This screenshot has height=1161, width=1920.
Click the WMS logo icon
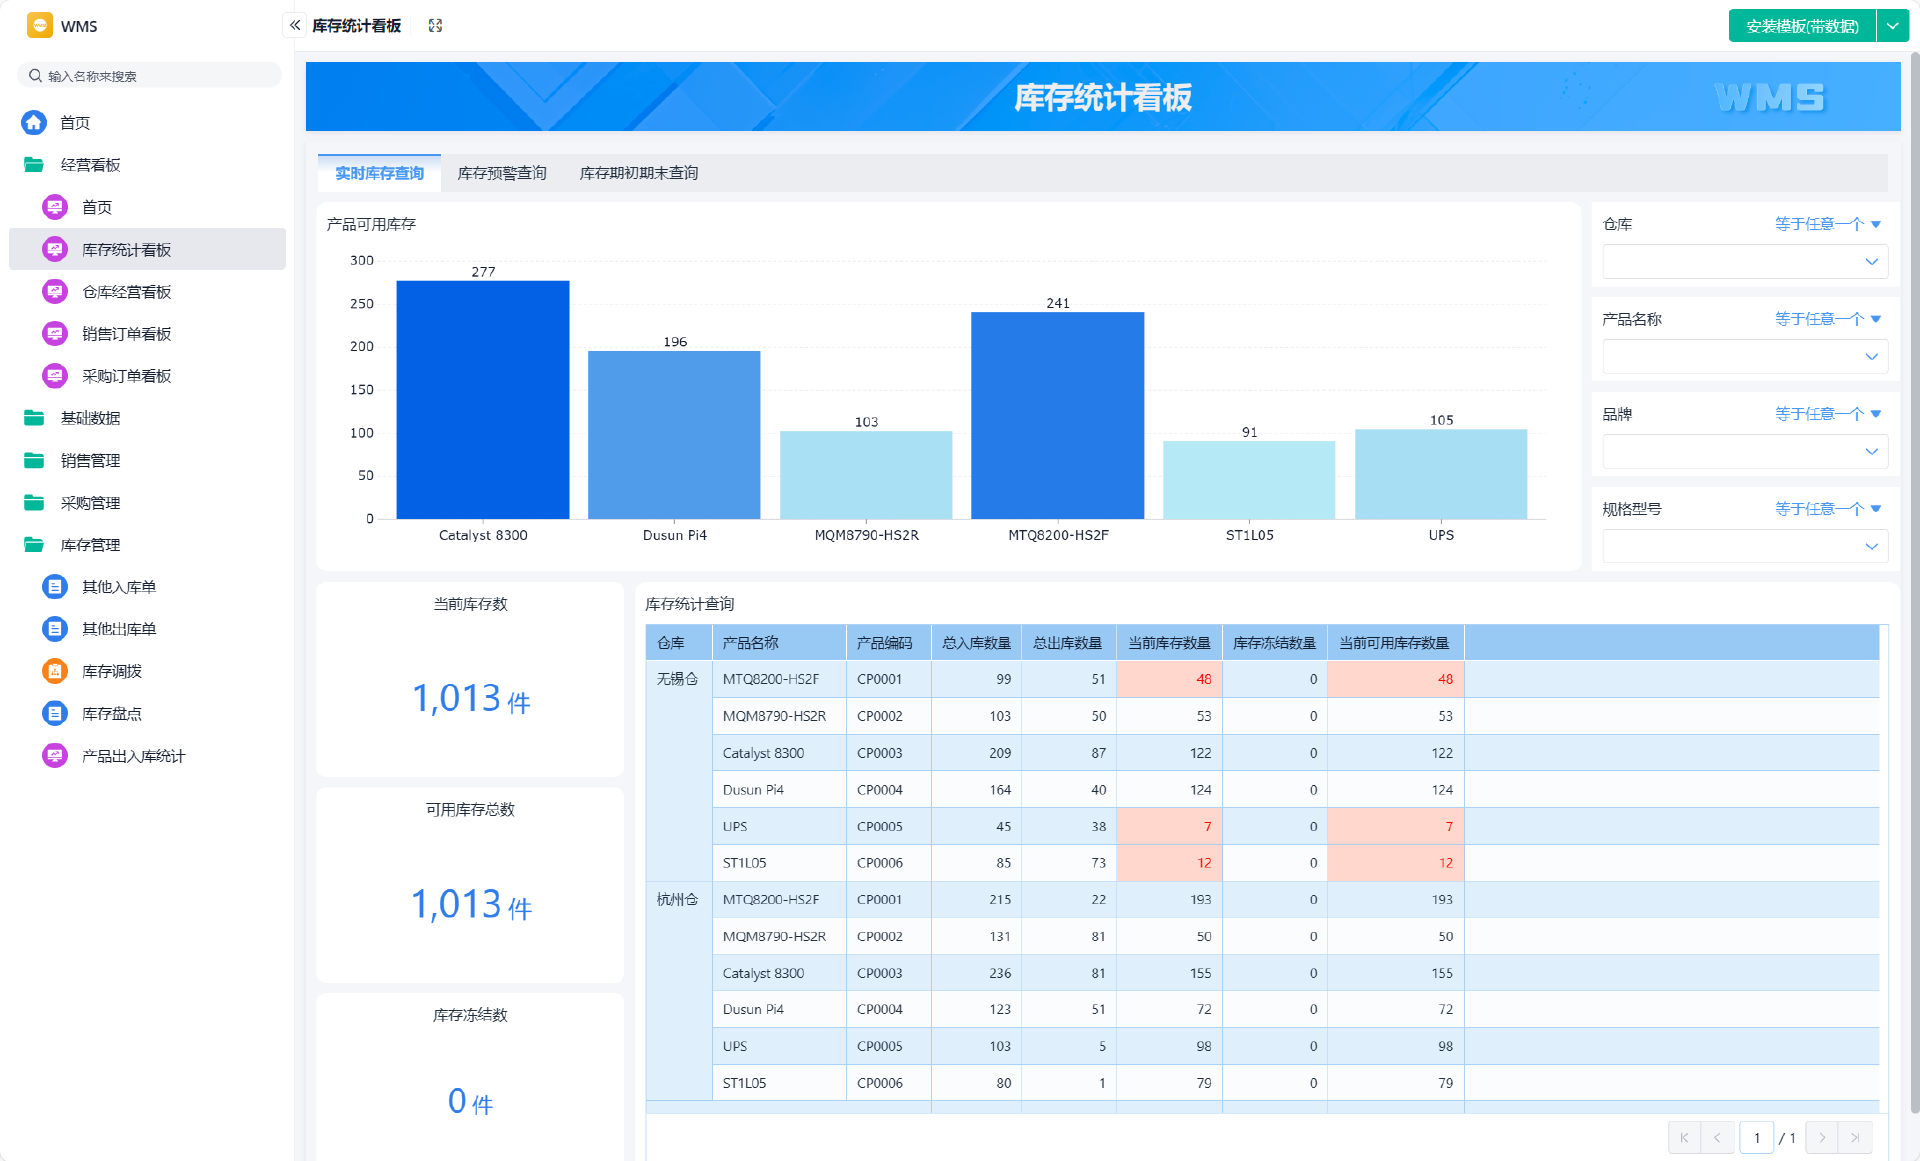click(x=39, y=26)
